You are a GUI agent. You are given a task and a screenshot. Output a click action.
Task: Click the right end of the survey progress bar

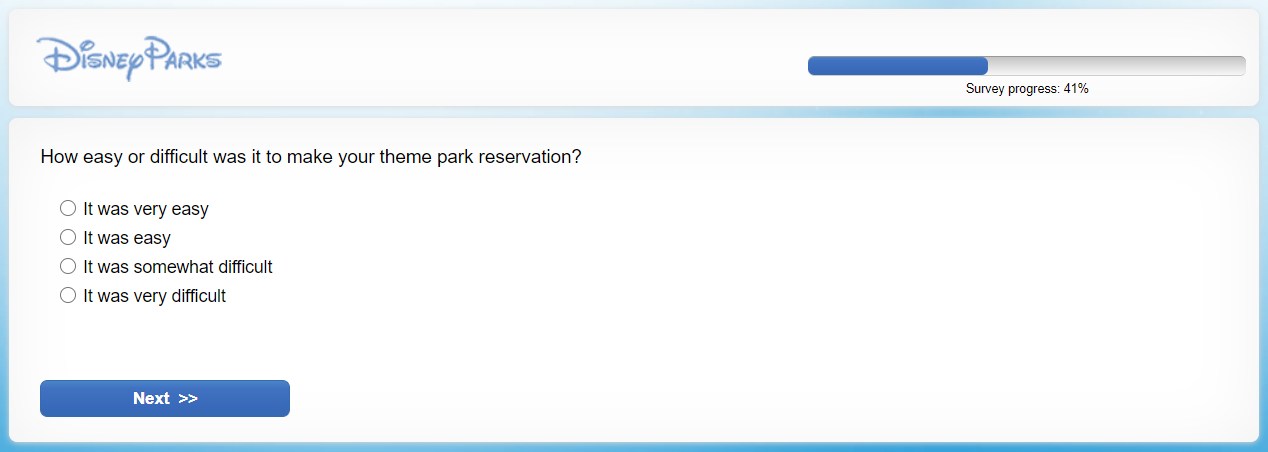click(1240, 66)
